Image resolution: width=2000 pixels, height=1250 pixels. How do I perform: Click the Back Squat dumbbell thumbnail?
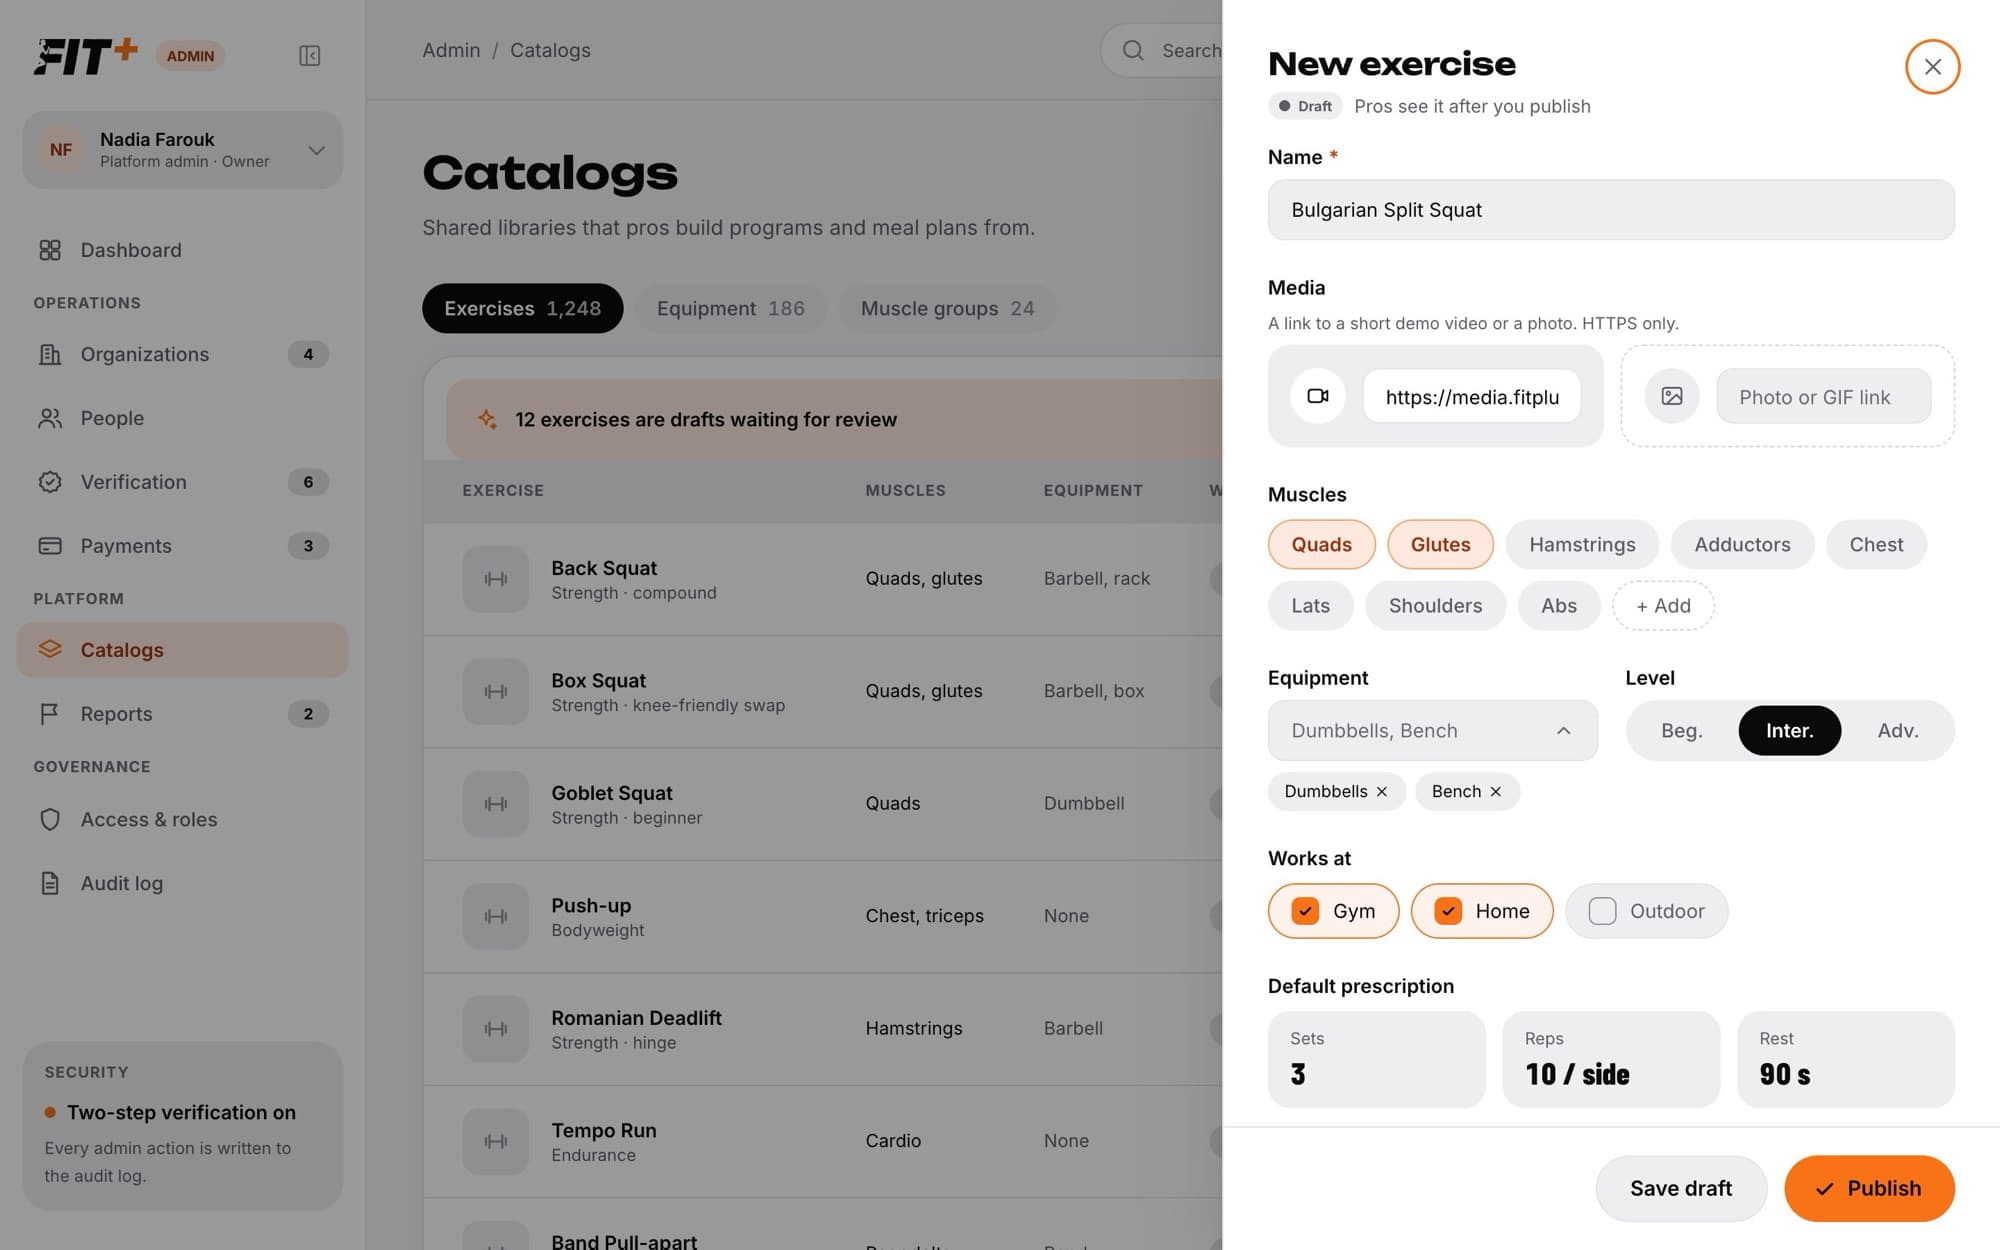pos(495,579)
